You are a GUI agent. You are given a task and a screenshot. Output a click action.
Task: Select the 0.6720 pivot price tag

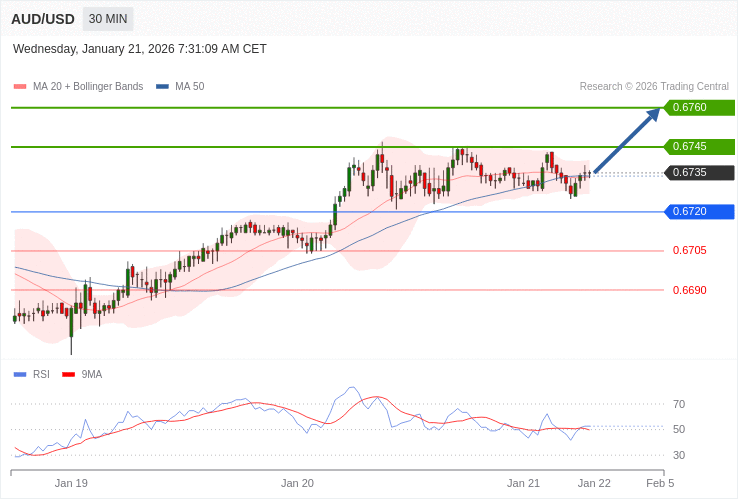coord(699,212)
